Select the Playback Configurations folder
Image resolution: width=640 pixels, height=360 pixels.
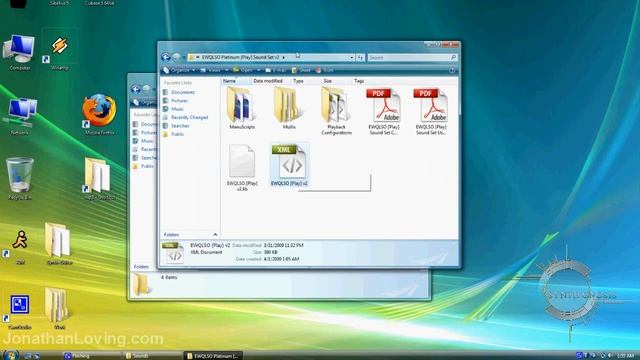tap(336, 111)
